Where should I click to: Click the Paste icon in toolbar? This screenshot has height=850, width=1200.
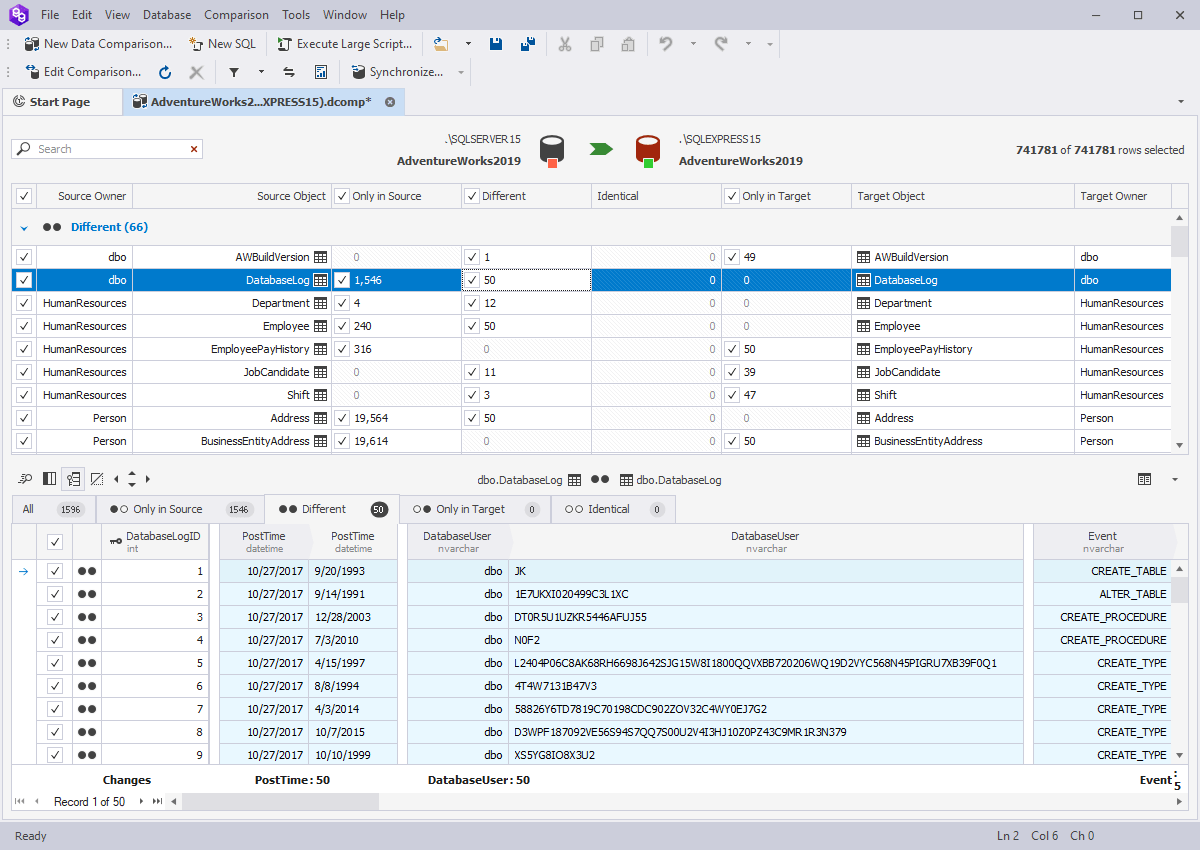tap(628, 44)
